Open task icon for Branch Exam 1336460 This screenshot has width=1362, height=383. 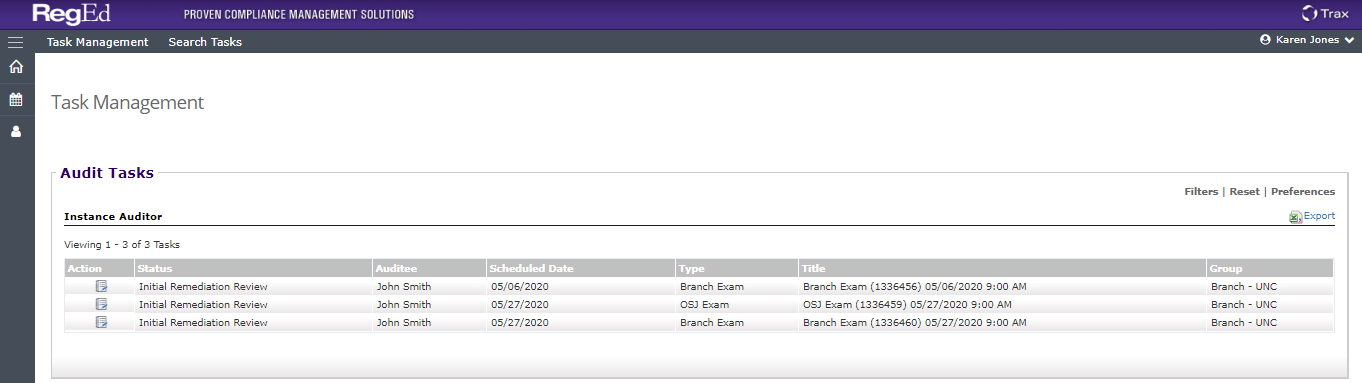pyautogui.click(x=101, y=323)
